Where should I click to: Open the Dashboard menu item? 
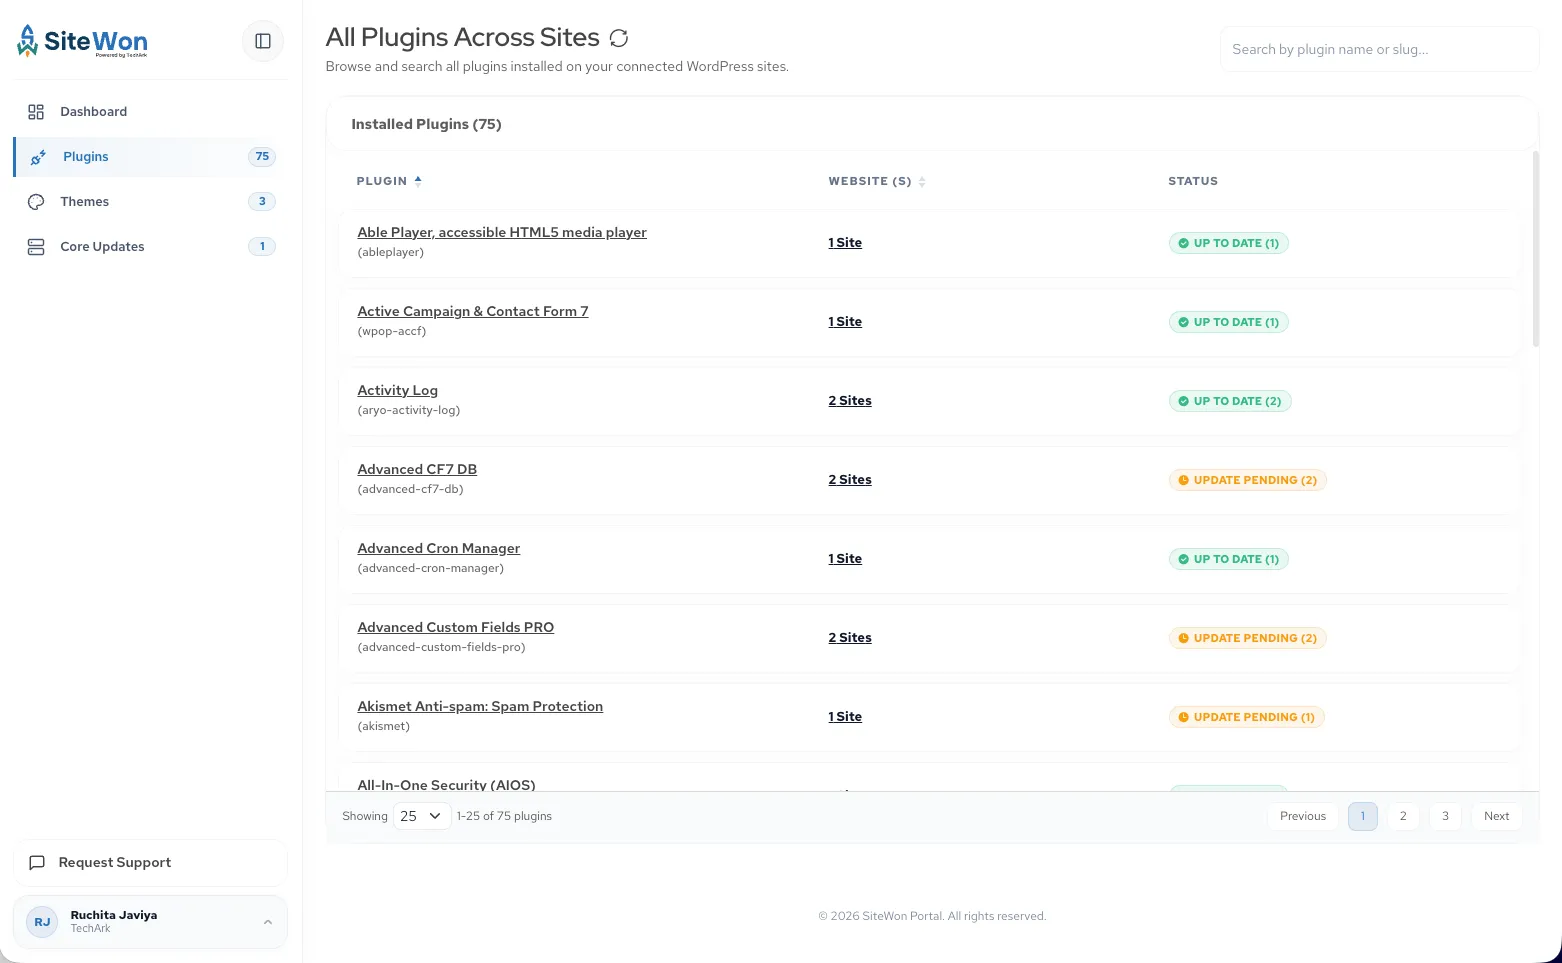(x=150, y=112)
